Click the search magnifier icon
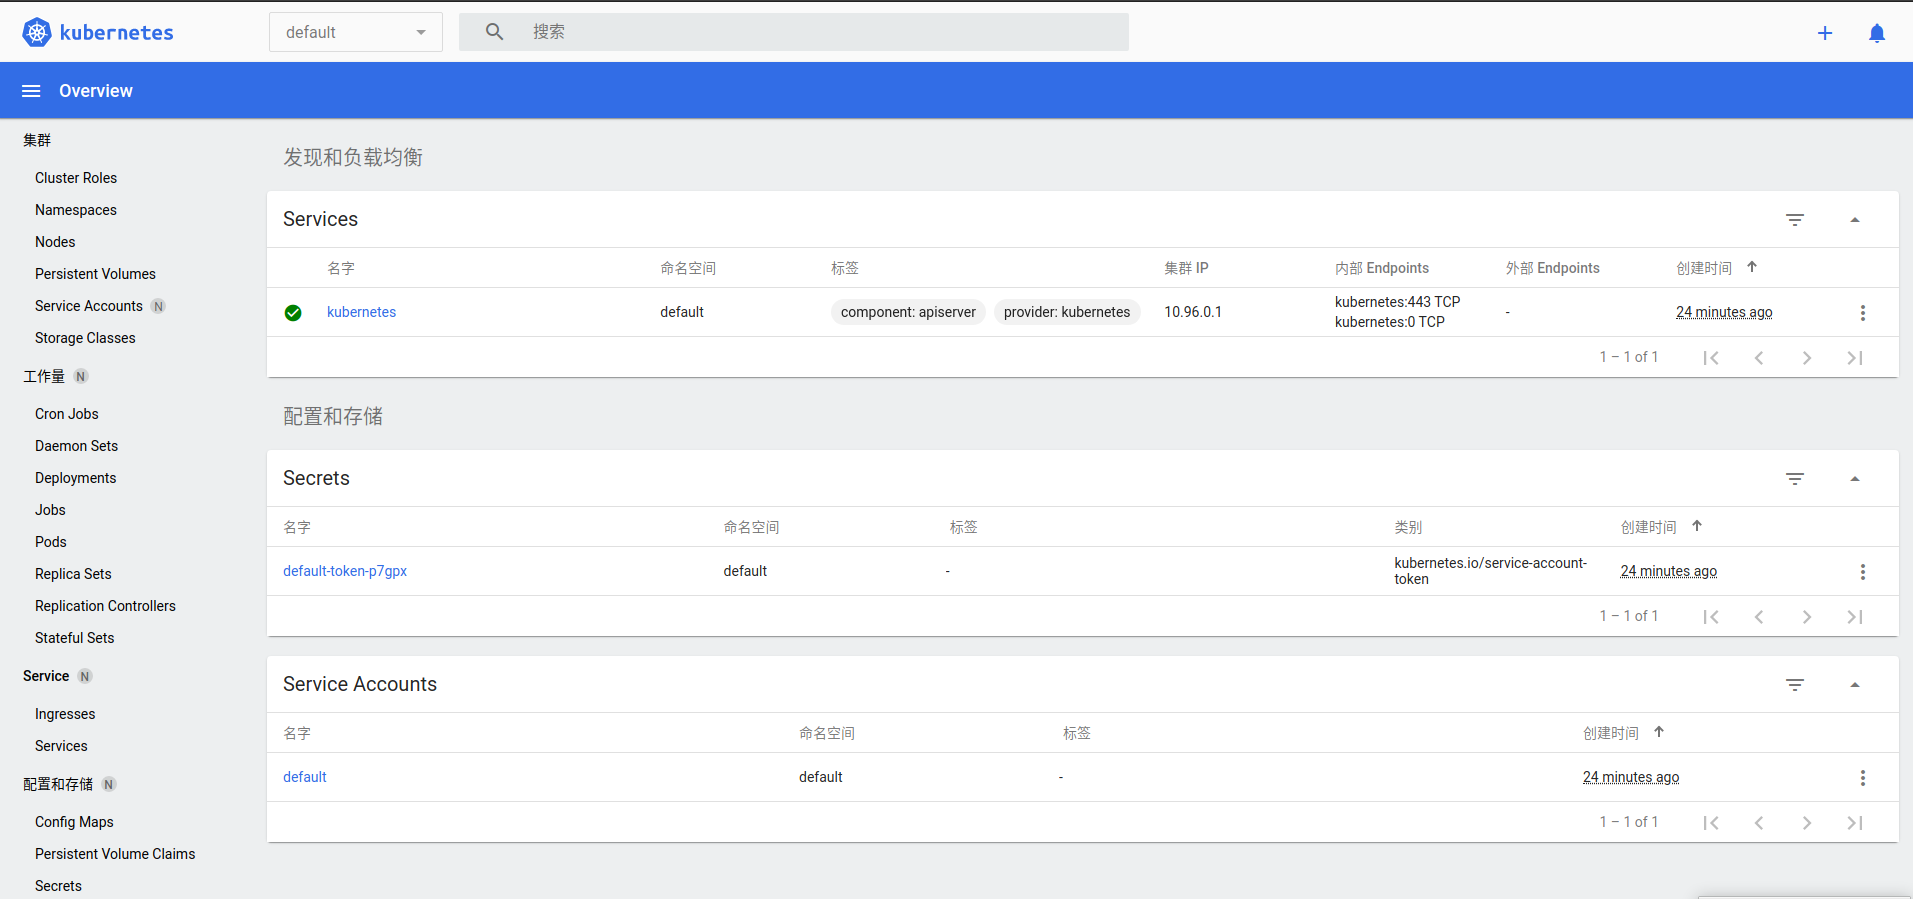The image size is (1913, 899). (x=494, y=32)
